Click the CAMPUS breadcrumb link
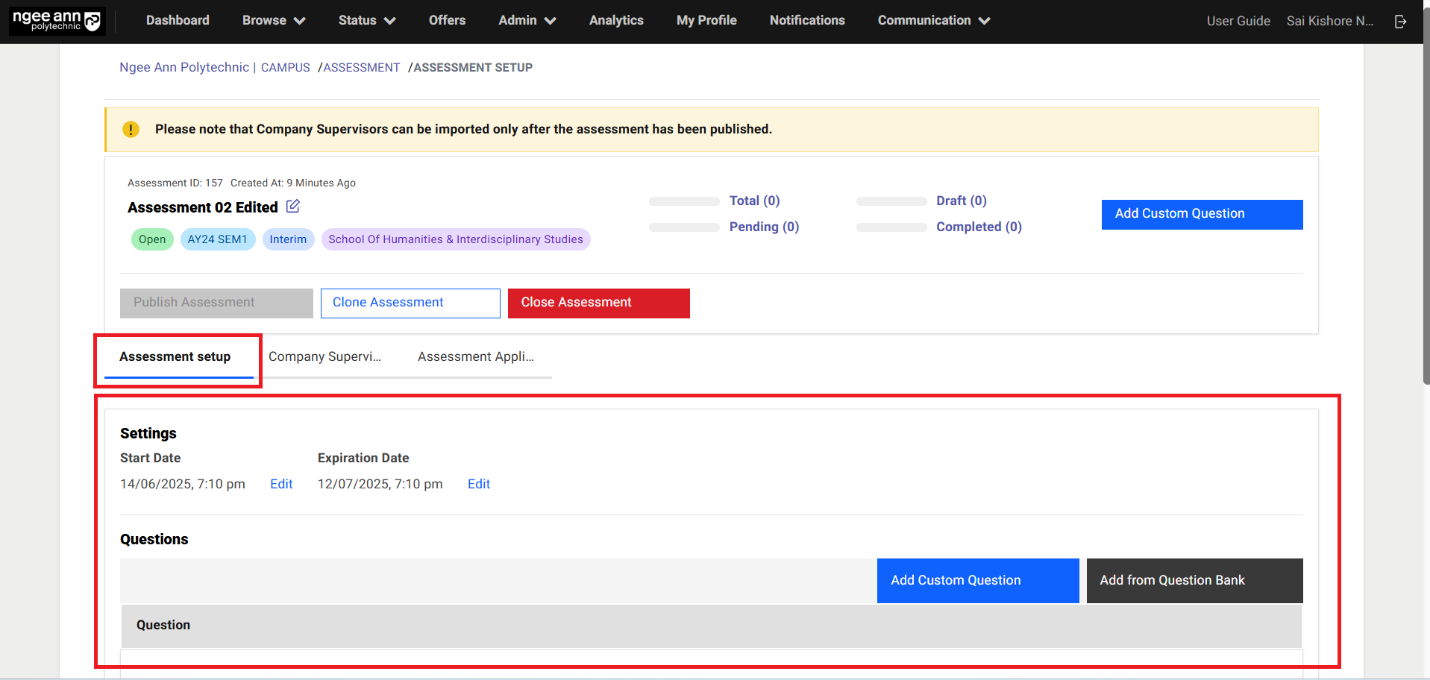 pyautogui.click(x=285, y=68)
